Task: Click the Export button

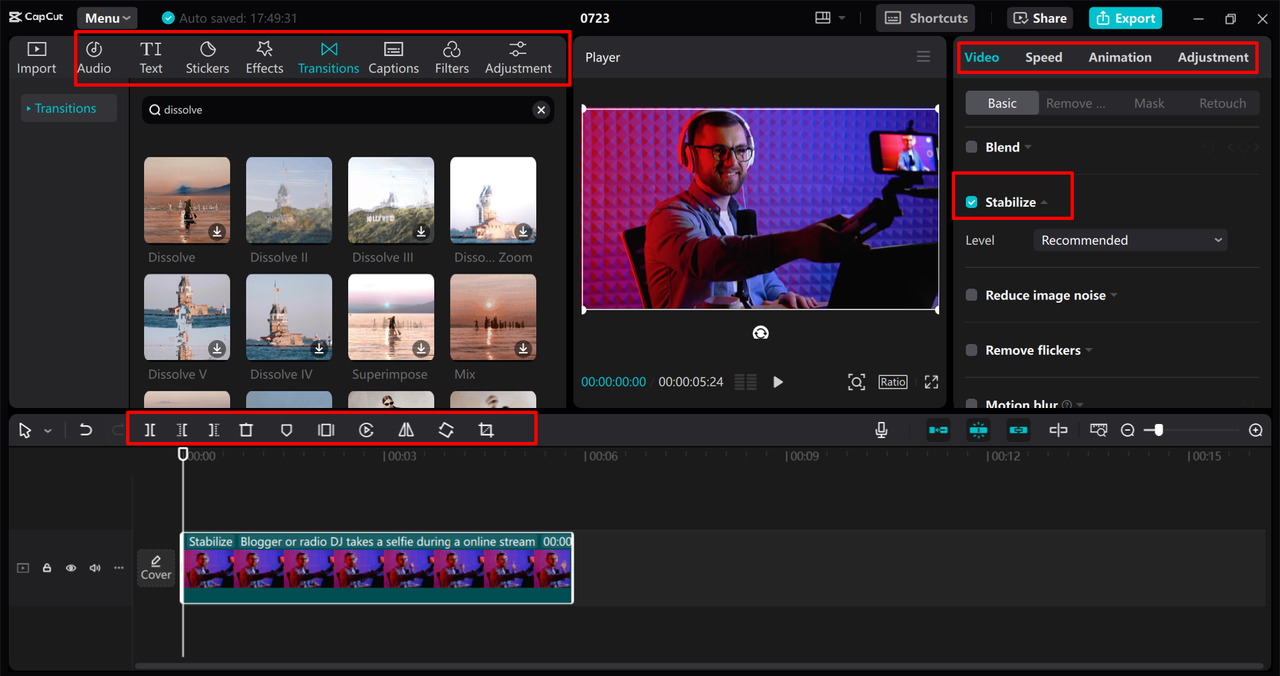Action: point(1125,18)
